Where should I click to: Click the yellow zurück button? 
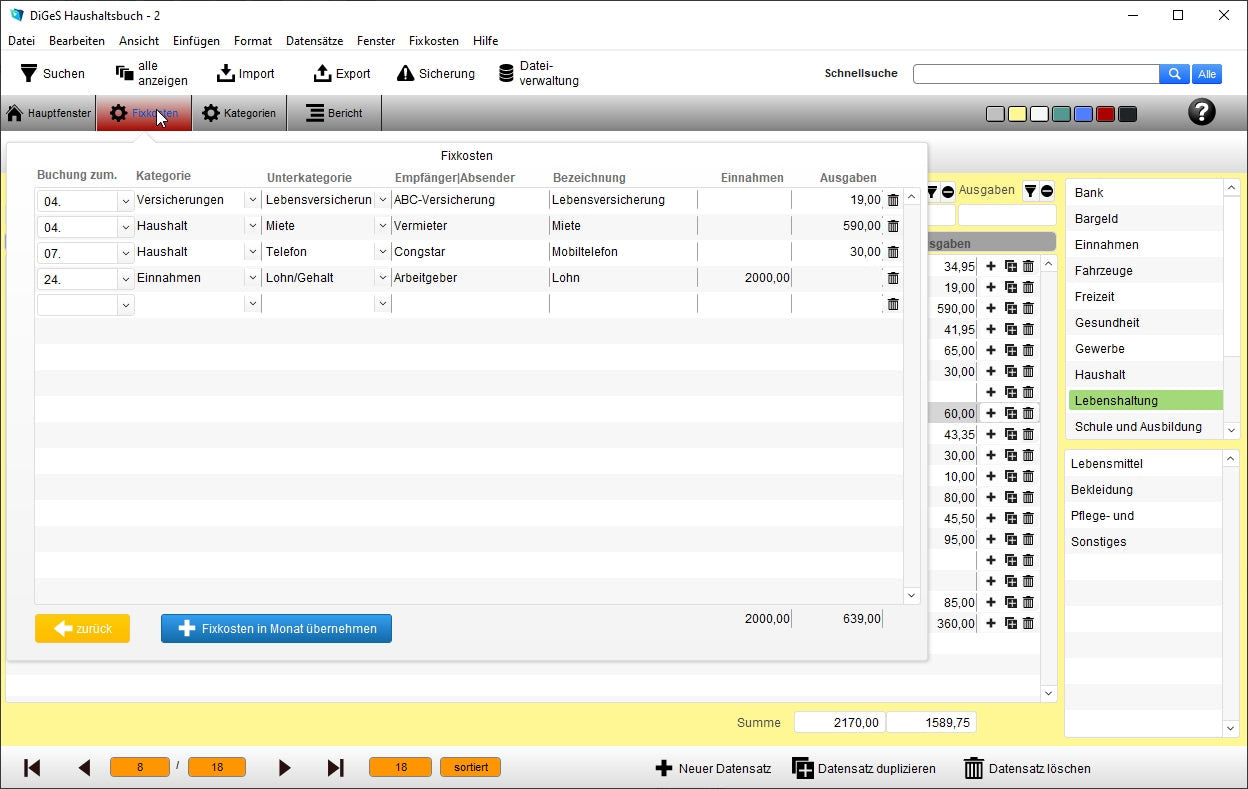coord(82,628)
